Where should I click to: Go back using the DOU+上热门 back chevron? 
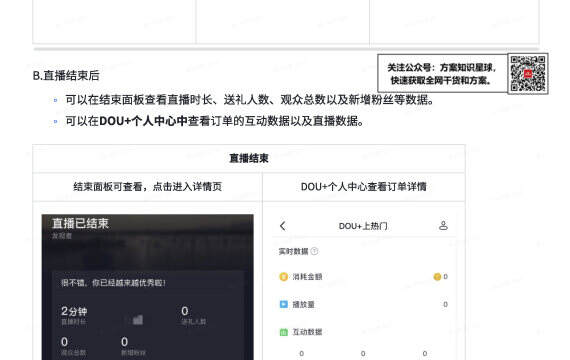click(283, 226)
